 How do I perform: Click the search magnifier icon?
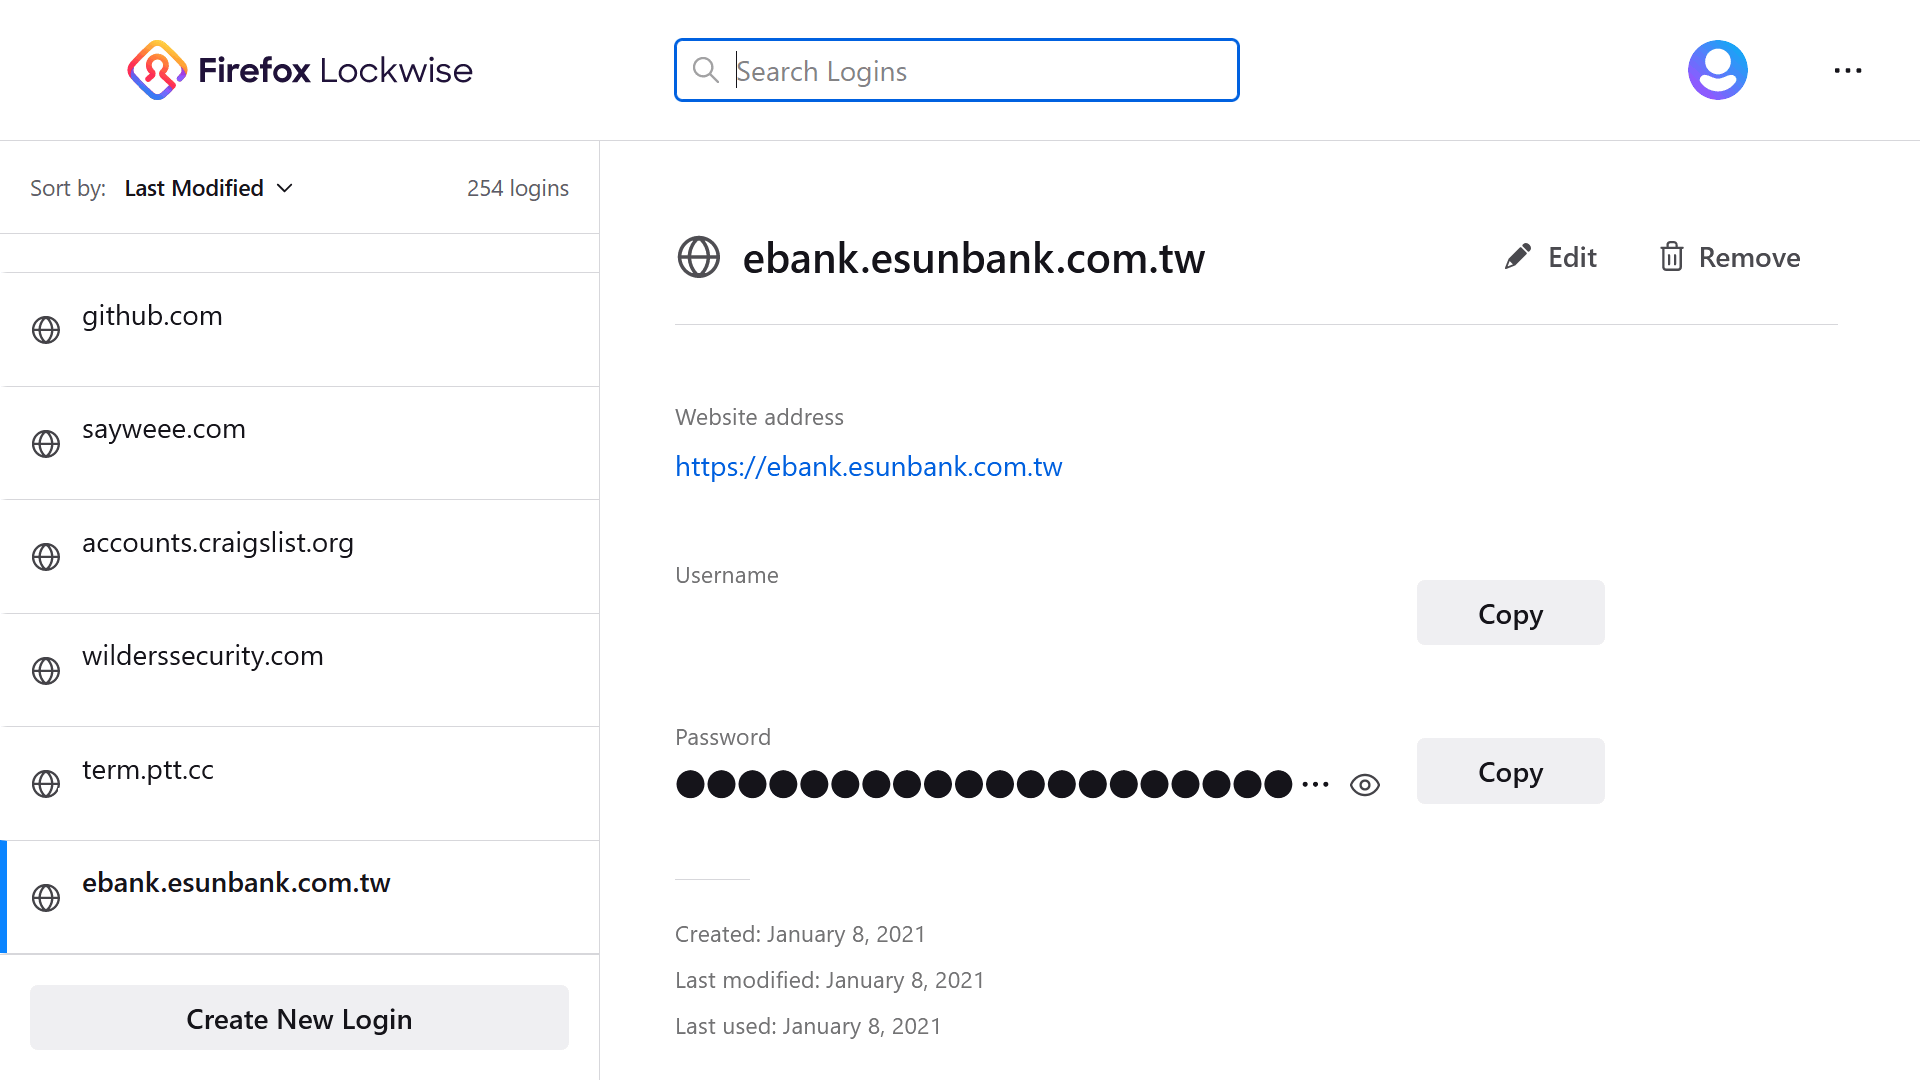click(706, 70)
